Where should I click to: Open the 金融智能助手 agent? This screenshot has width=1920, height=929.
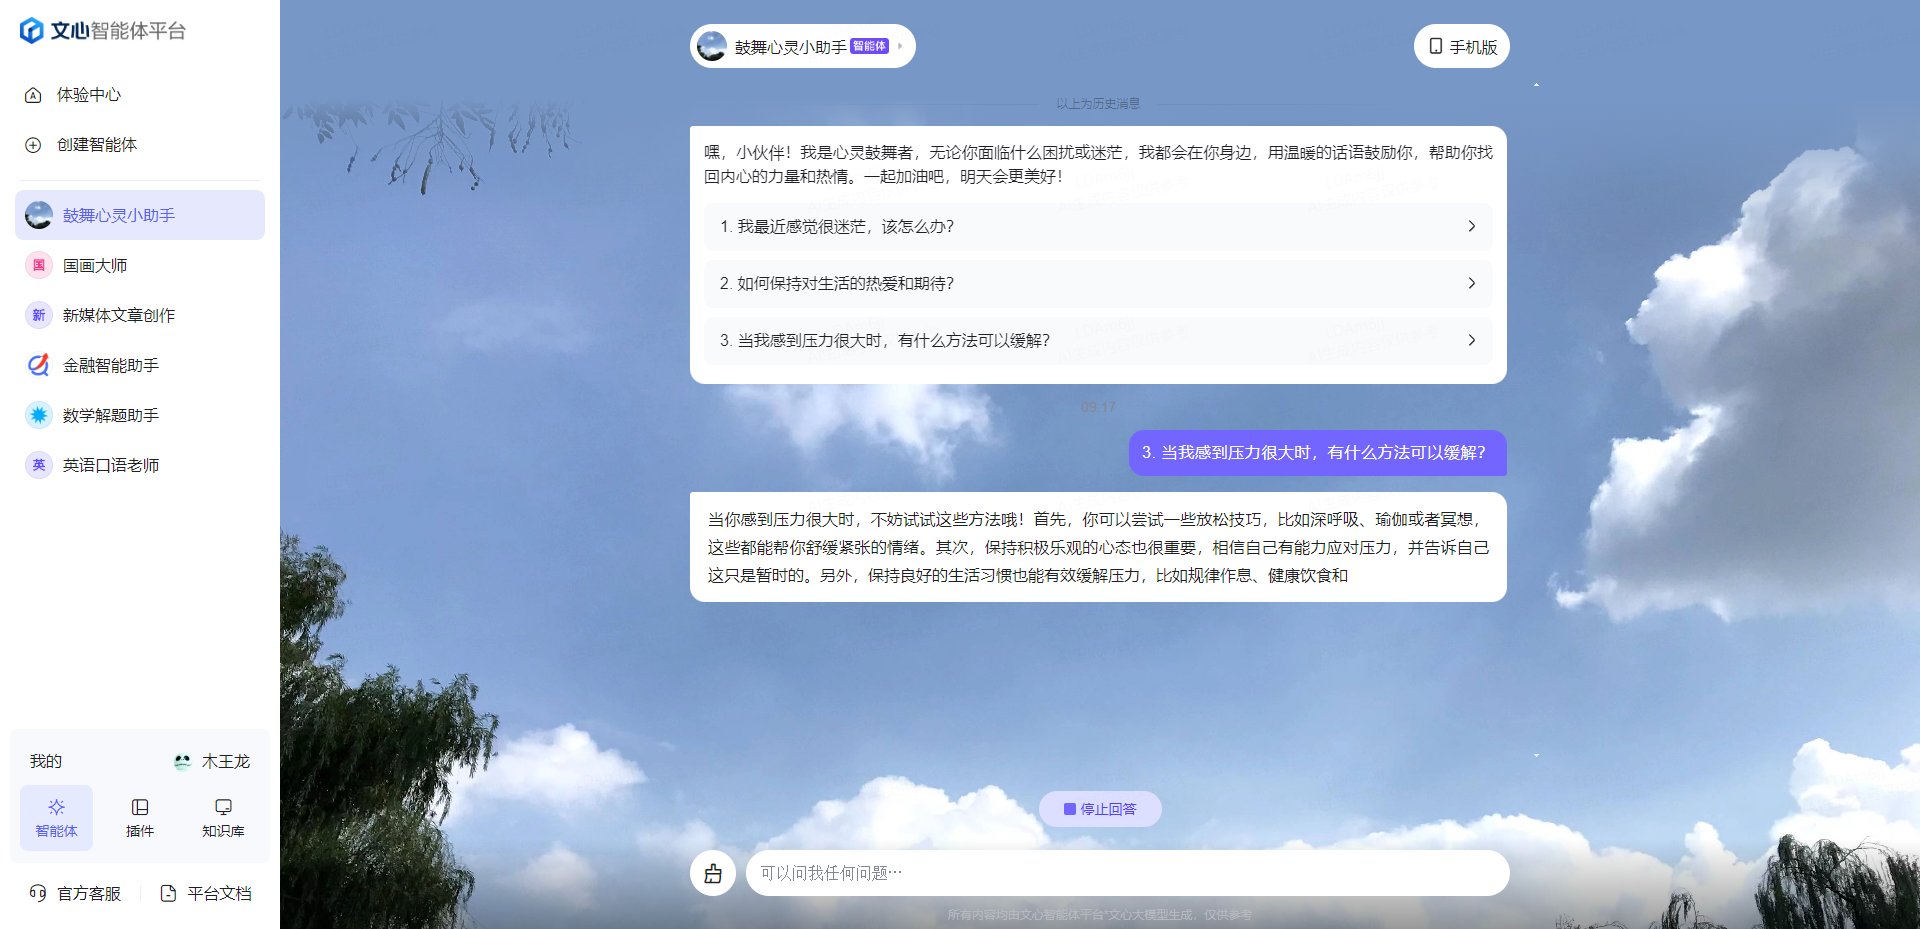(140, 365)
